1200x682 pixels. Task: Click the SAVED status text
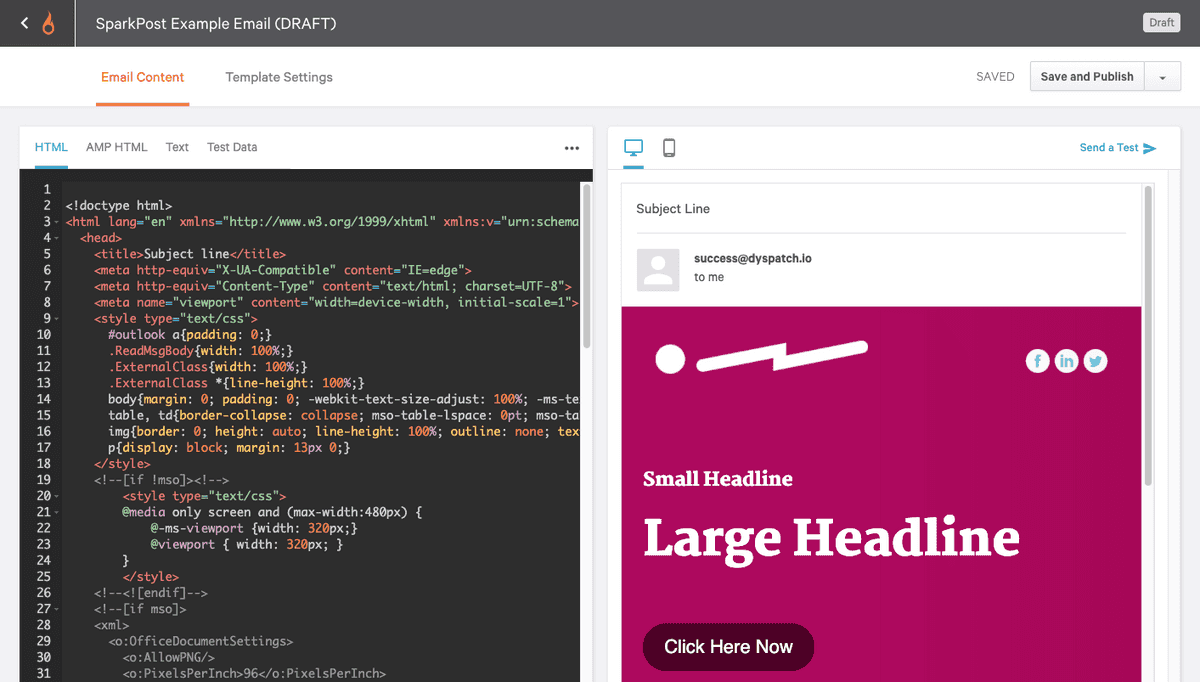[995, 77]
